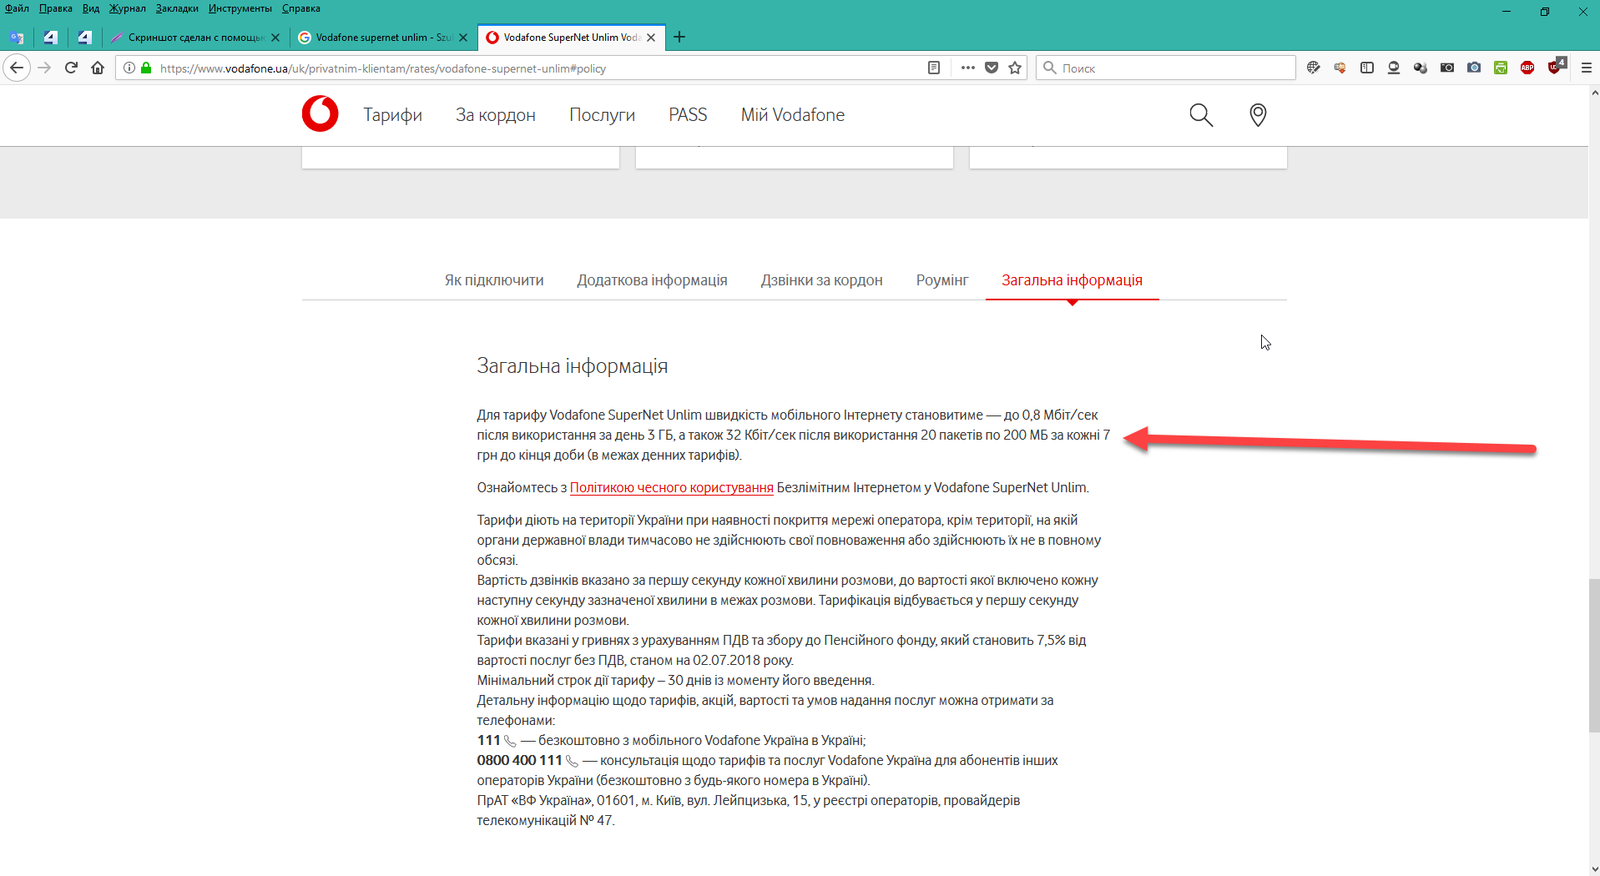Toggle Reader View icon in address bar
The height and width of the screenshot is (876, 1600).
click(934, 68)
